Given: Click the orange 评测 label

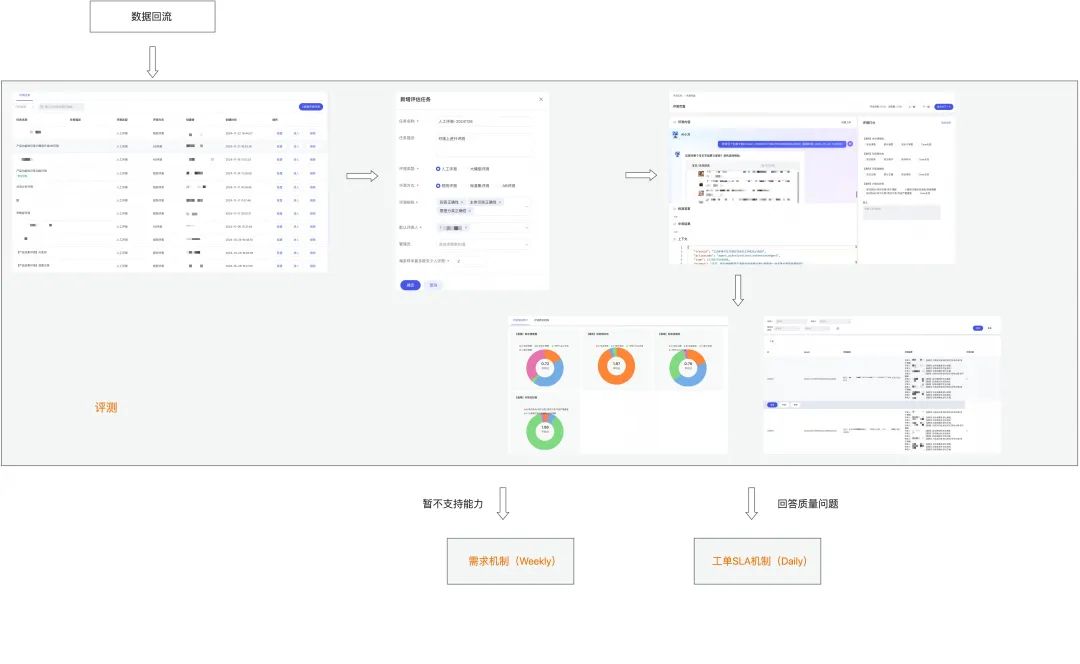Looking at the screenshot, I should tap(106, 407).
